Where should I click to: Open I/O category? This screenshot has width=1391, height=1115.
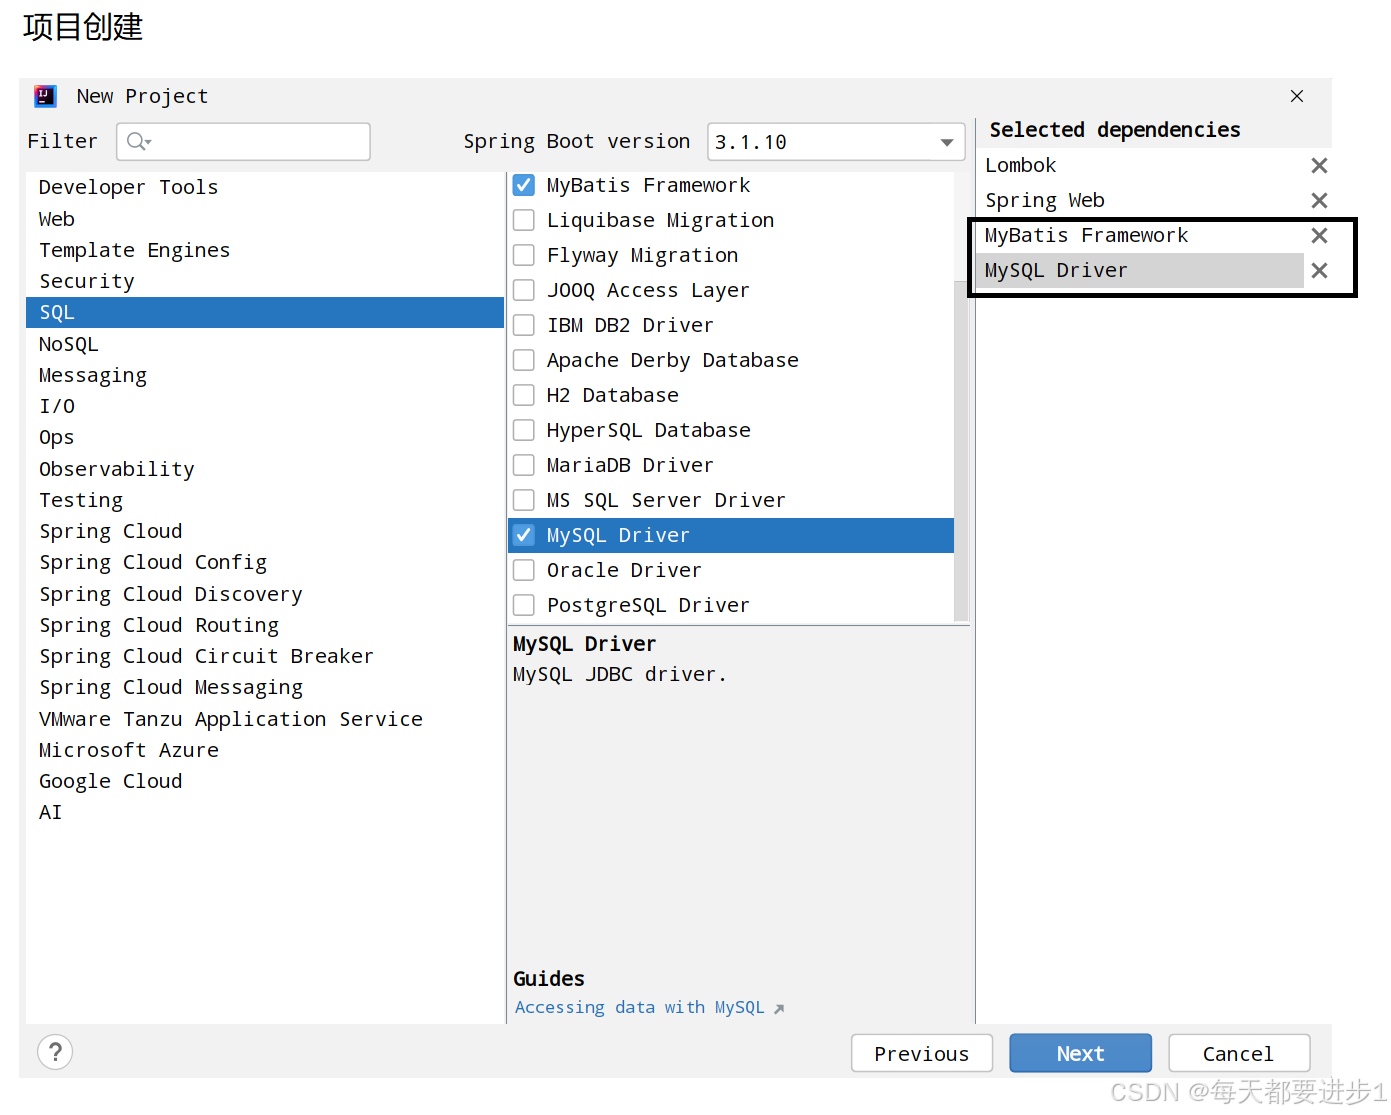point(265,406)
